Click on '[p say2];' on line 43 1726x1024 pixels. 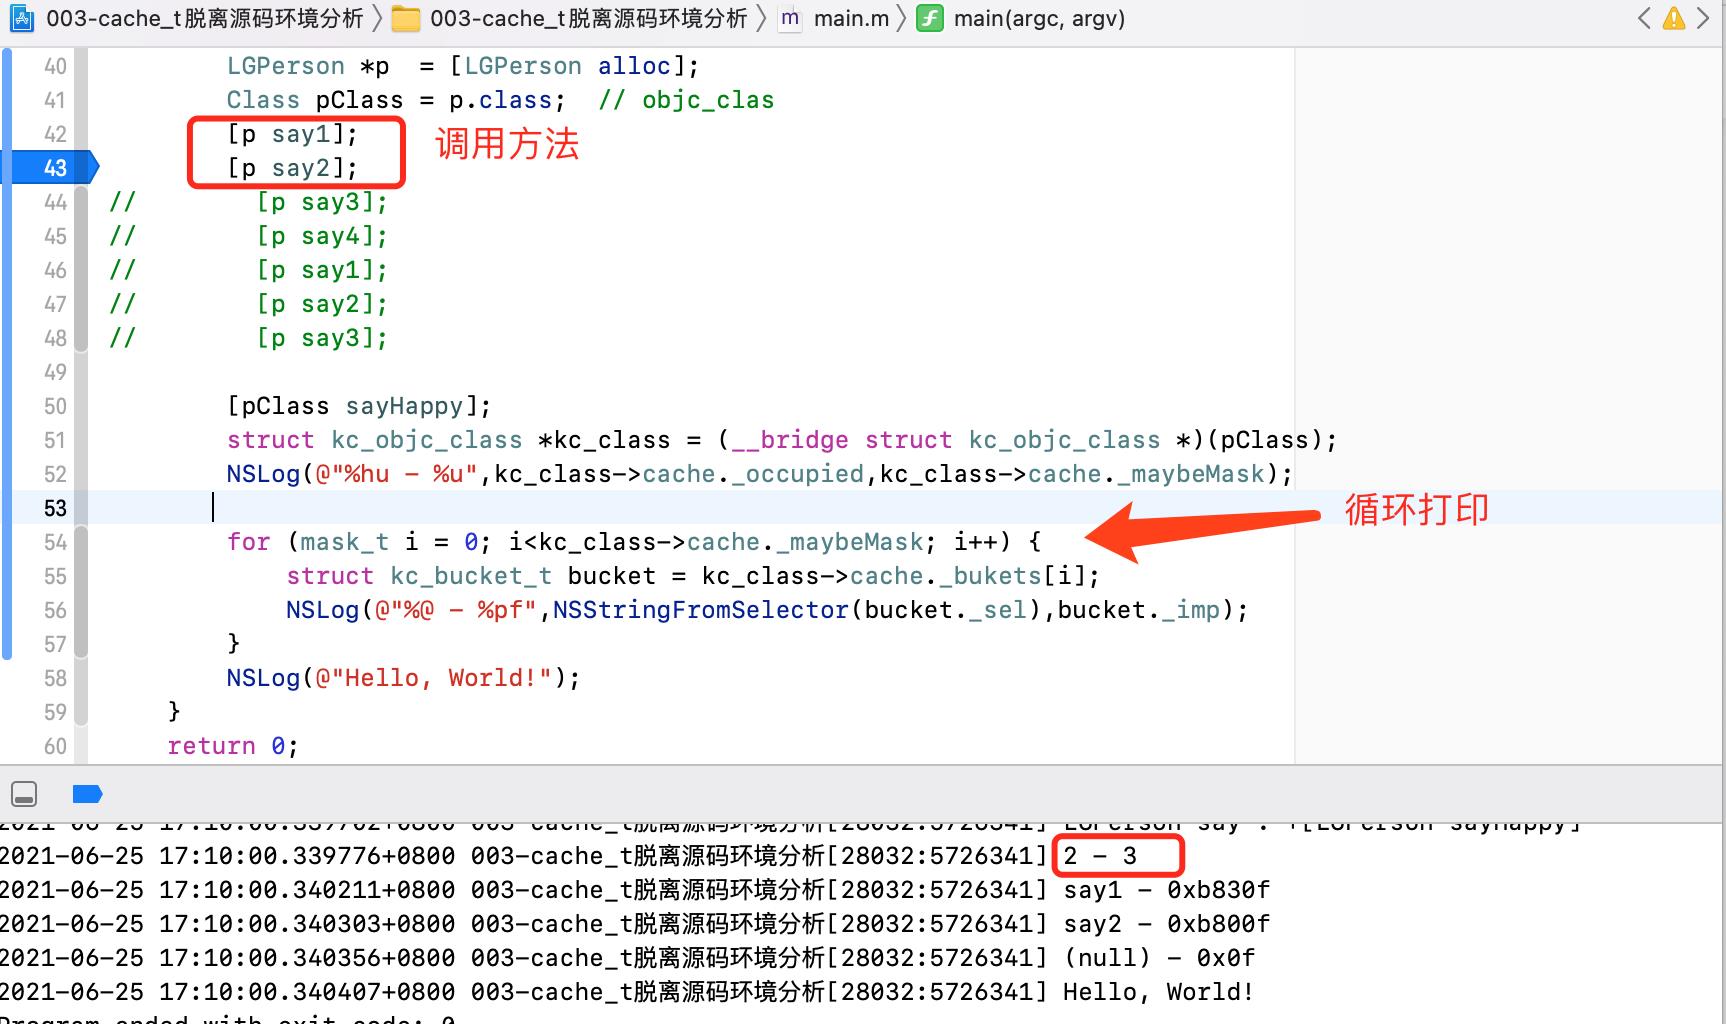click(292, 168)
